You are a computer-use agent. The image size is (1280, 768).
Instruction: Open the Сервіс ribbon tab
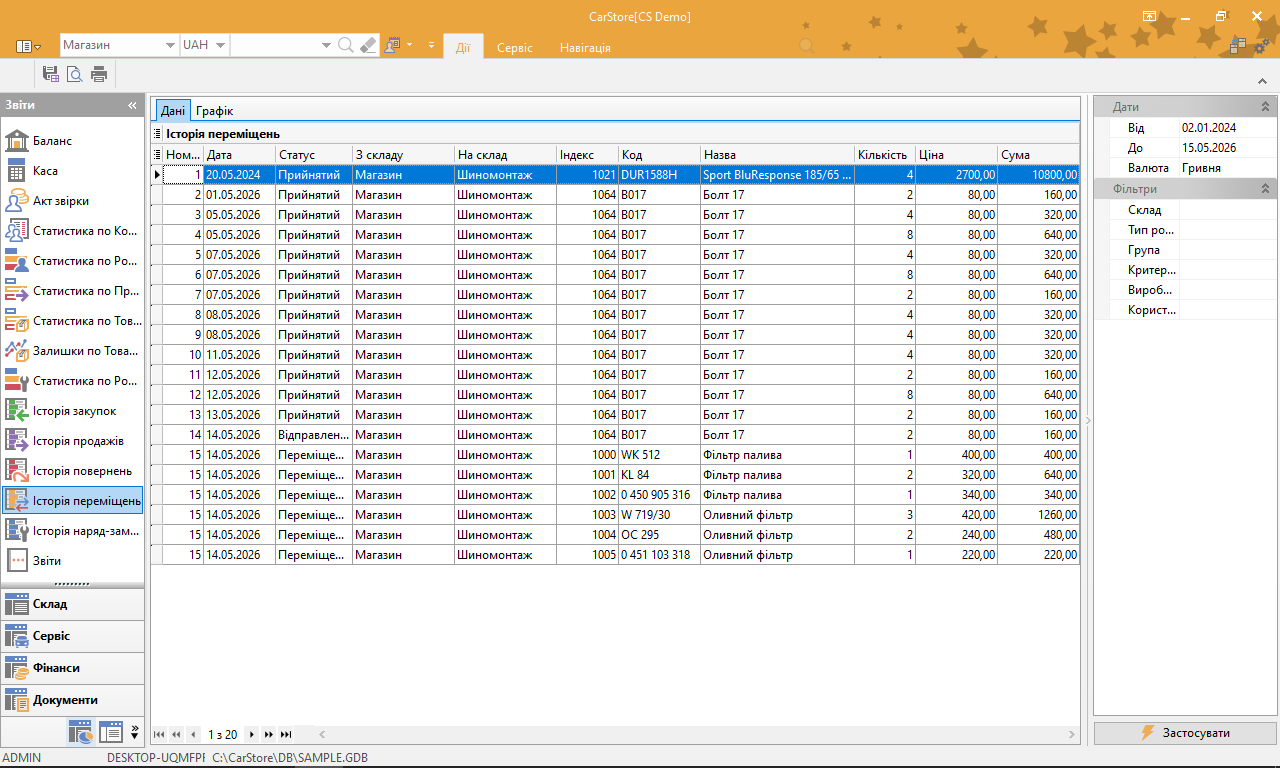[515, 47]
